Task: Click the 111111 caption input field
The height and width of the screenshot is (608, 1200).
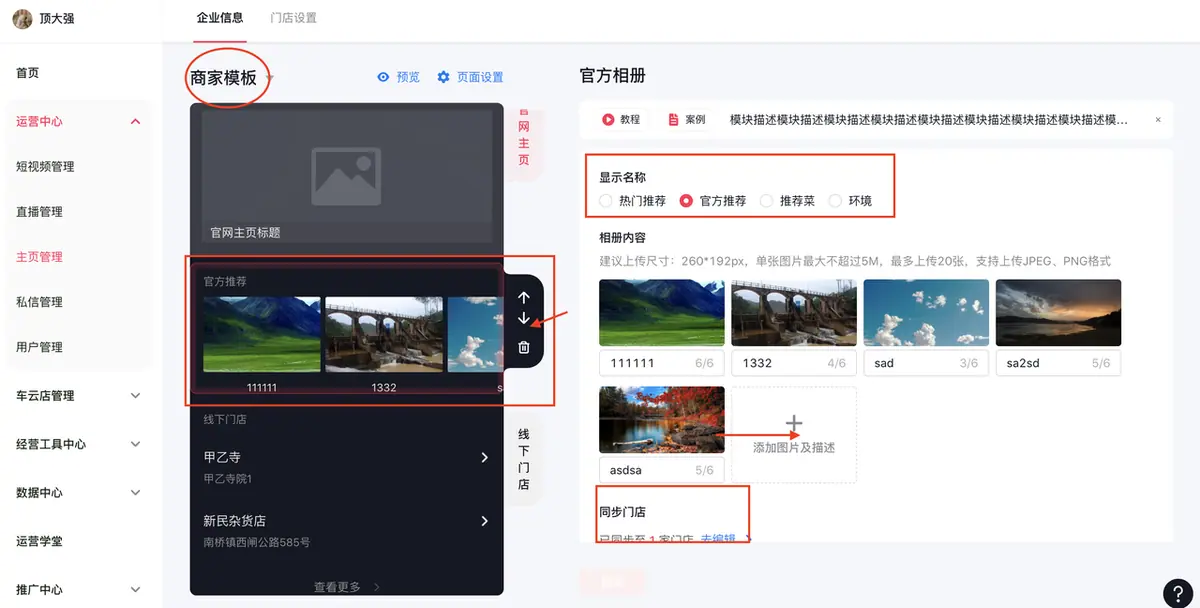Action: [x=662, y=363]
